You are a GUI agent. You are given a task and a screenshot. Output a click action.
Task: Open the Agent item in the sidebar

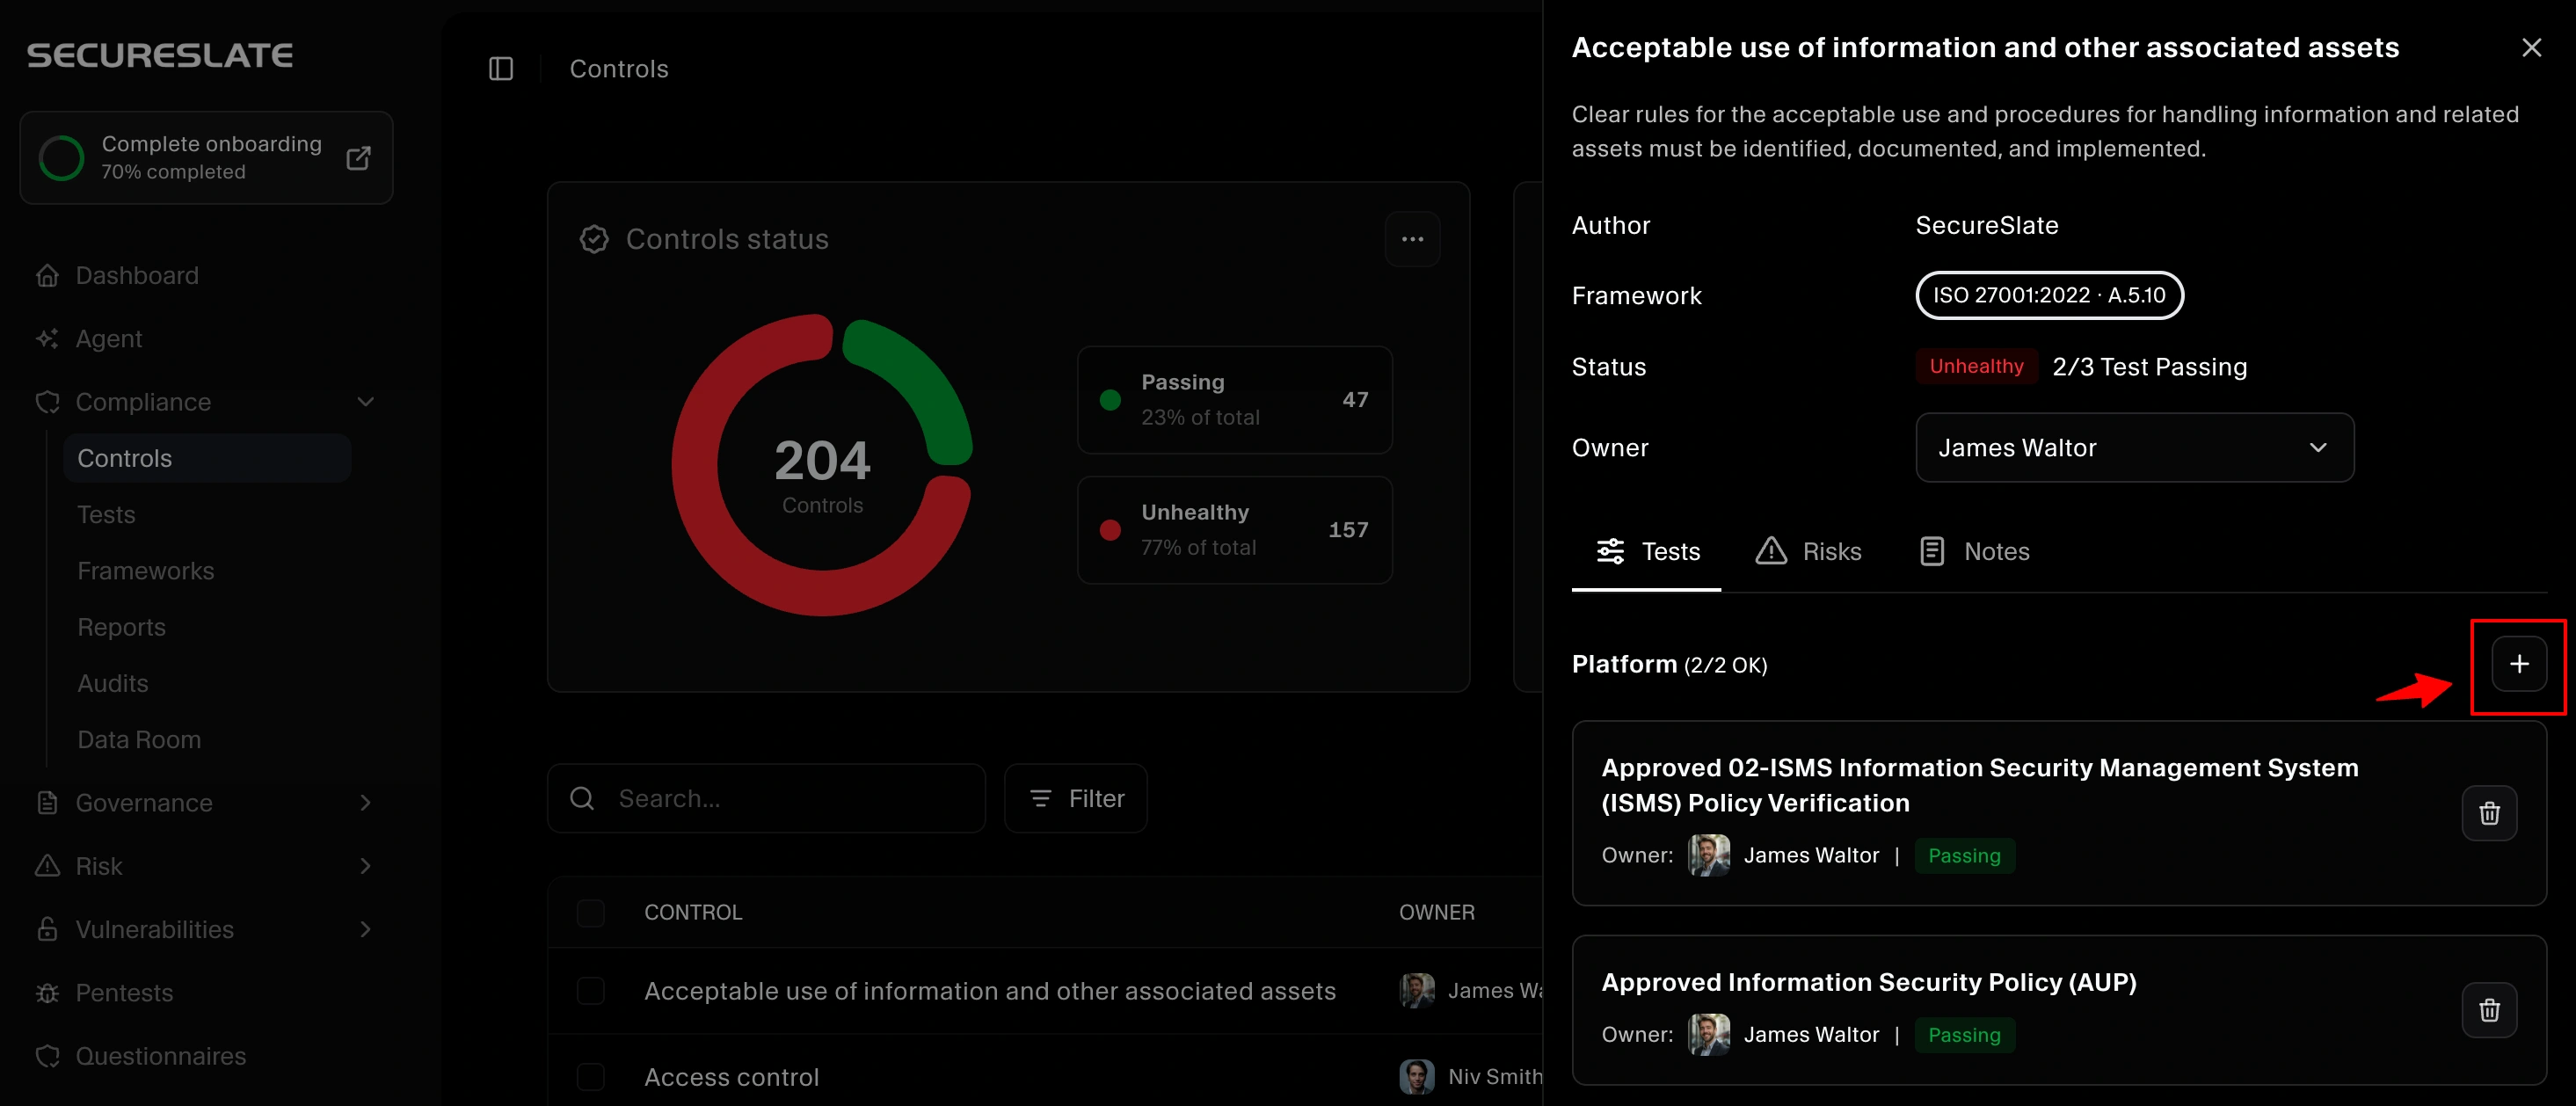coord(108,339)
